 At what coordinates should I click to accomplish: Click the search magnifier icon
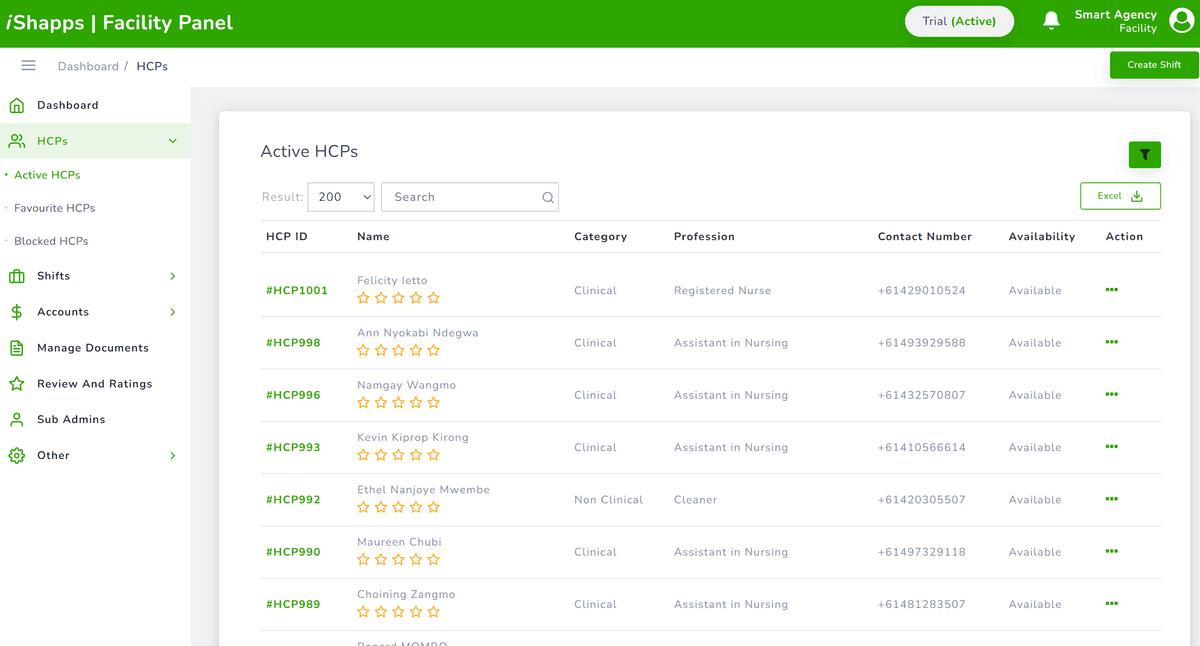(548, 197)
